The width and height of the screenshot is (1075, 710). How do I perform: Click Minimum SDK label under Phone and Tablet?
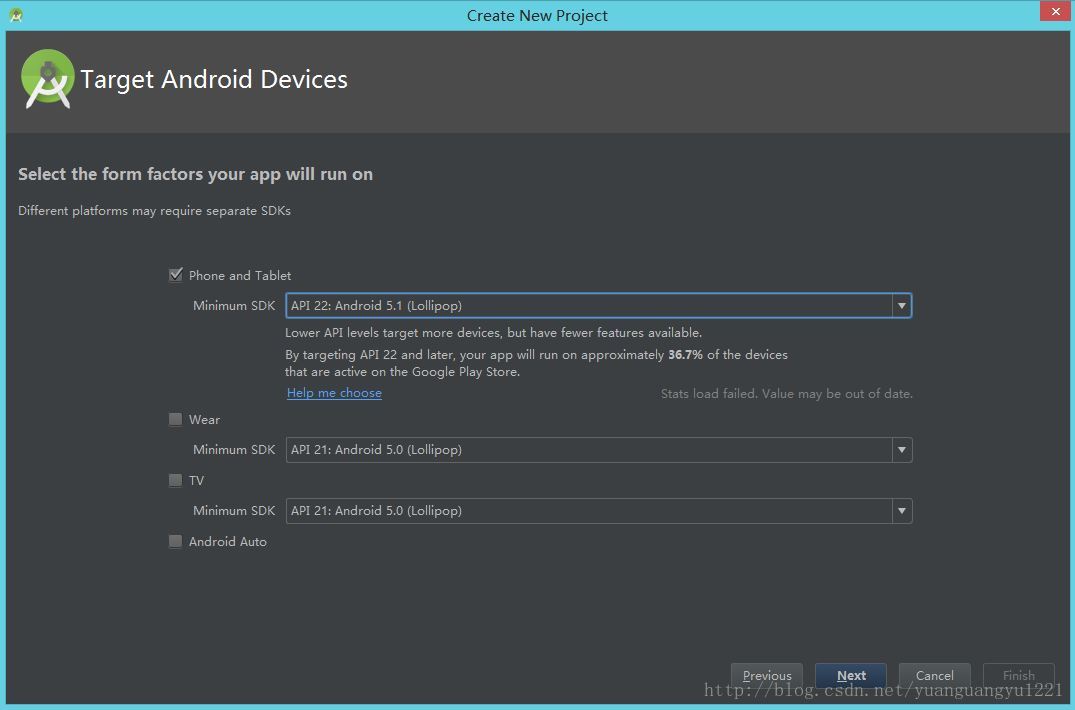click(234, 306)
